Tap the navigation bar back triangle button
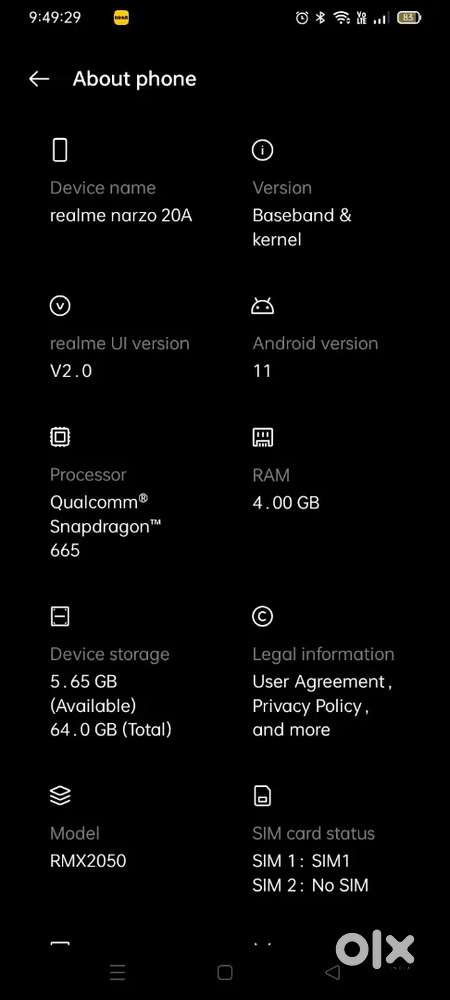Viewport: 450px width, 1000px height. (x=332, y=972)
